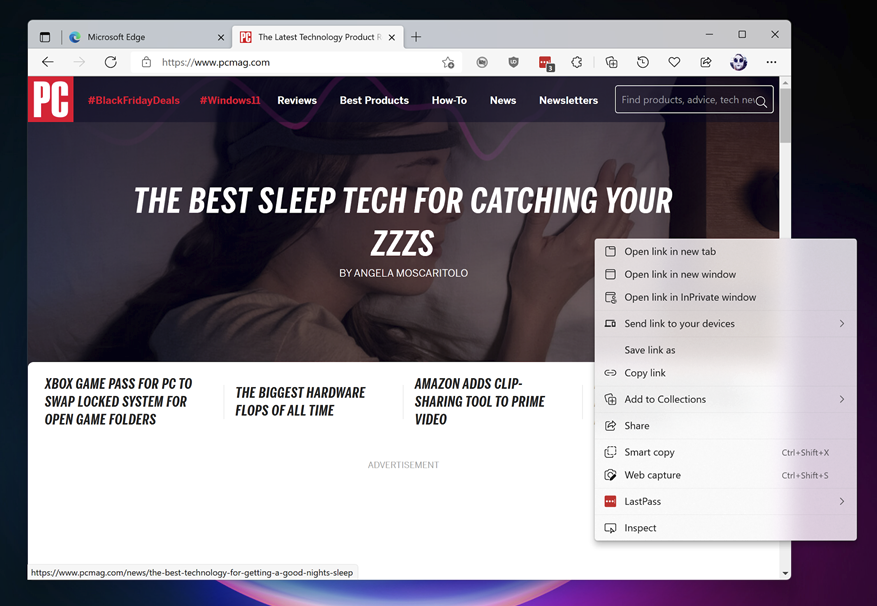The image size is (877, 606).
Task: Open Biggest Hardware Flops article
Action: click(x=300, y=401)
